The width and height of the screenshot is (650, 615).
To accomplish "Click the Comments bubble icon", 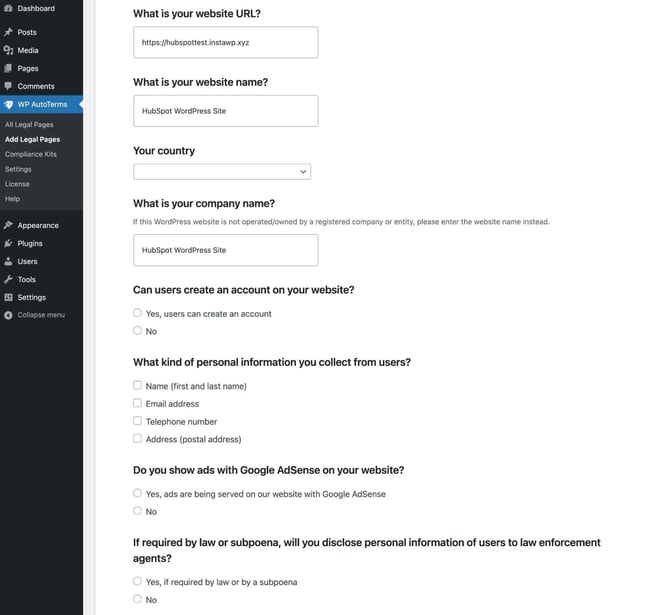I will pos(8,86).
